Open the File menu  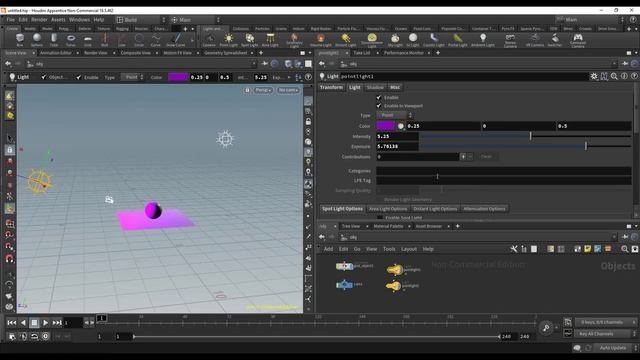(10, 20)
